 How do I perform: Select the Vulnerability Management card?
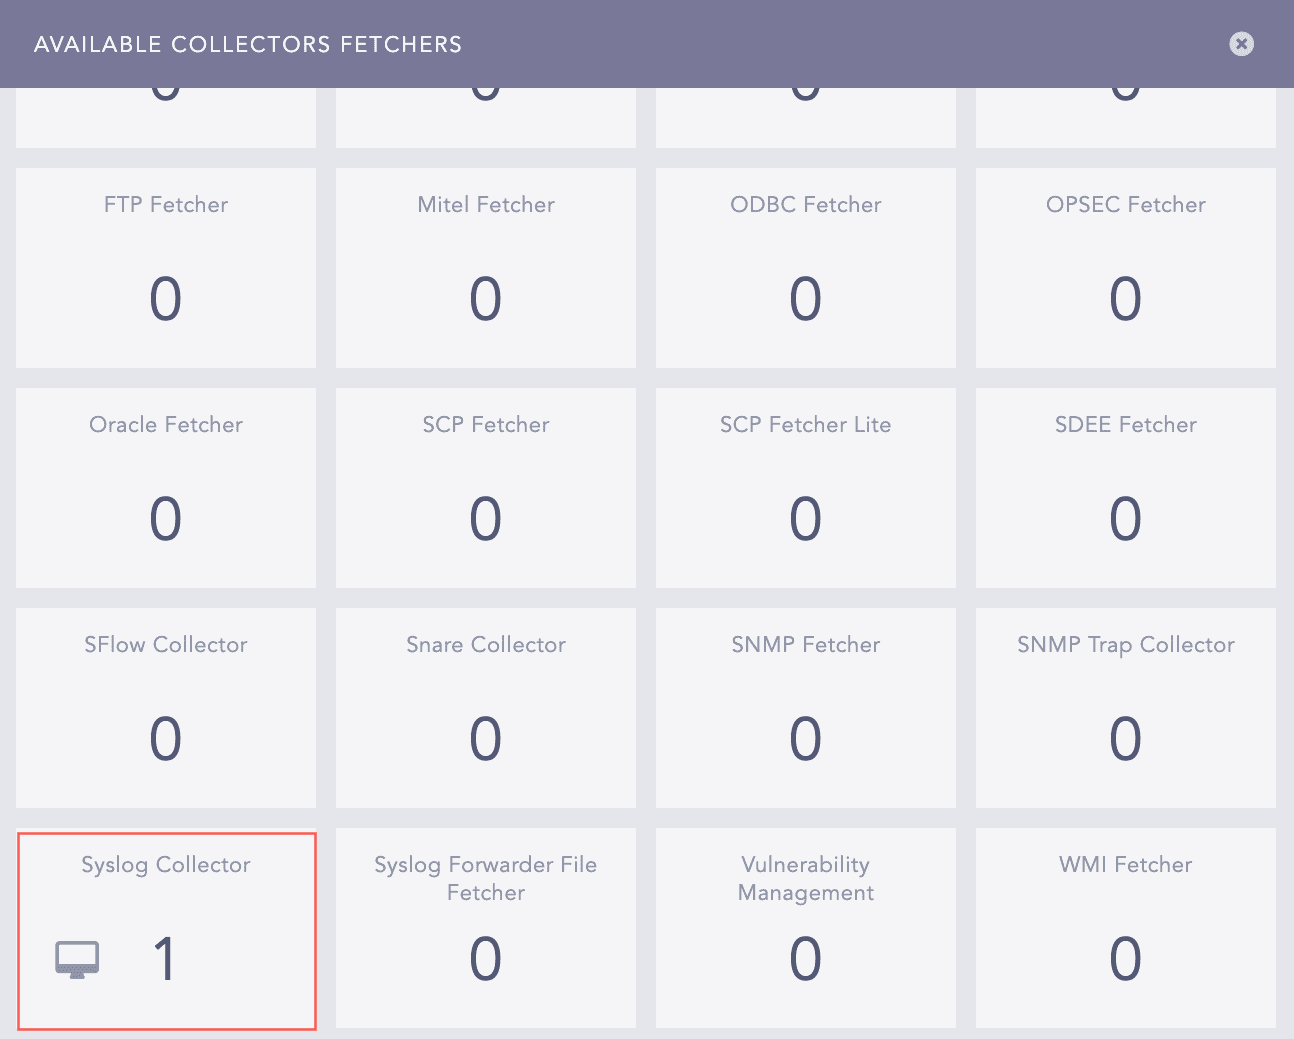[806, 927]
